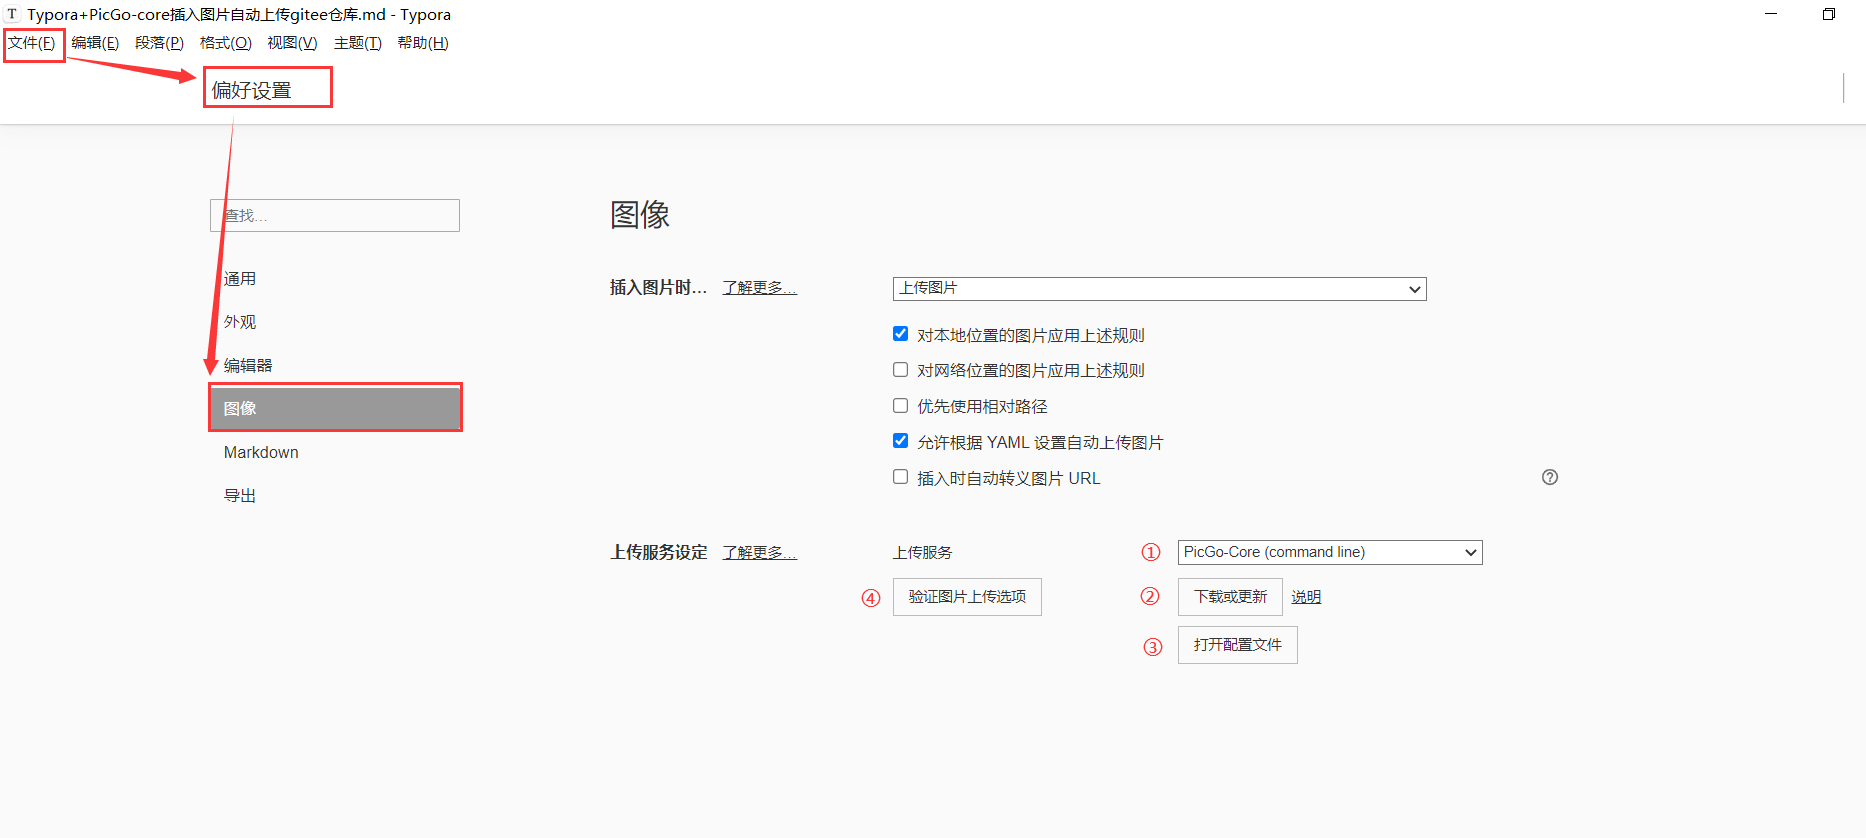Open 了解更多 link beside 插入图片时
Screen dimensions: 1866x838
[x=760, y=288]
